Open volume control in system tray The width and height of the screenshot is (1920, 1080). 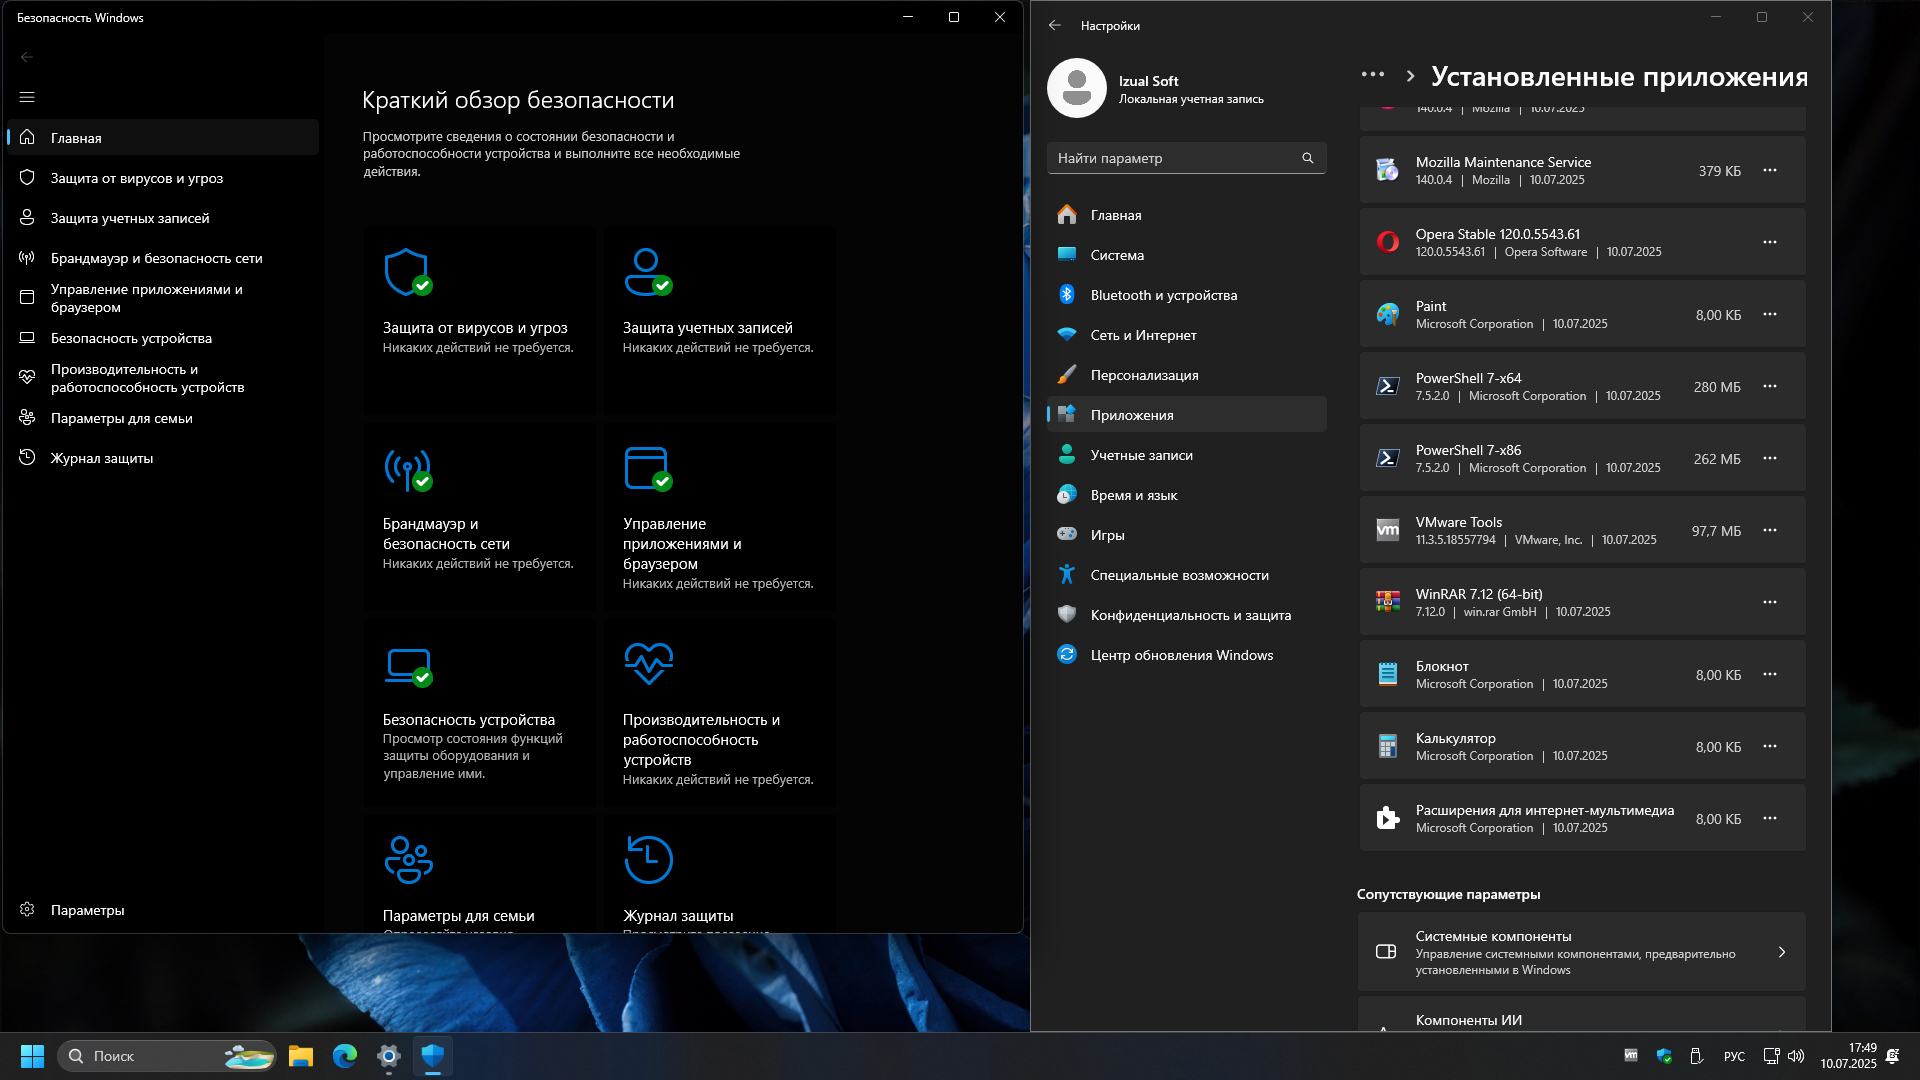pyautogui.click(x=1796, y=1056)
